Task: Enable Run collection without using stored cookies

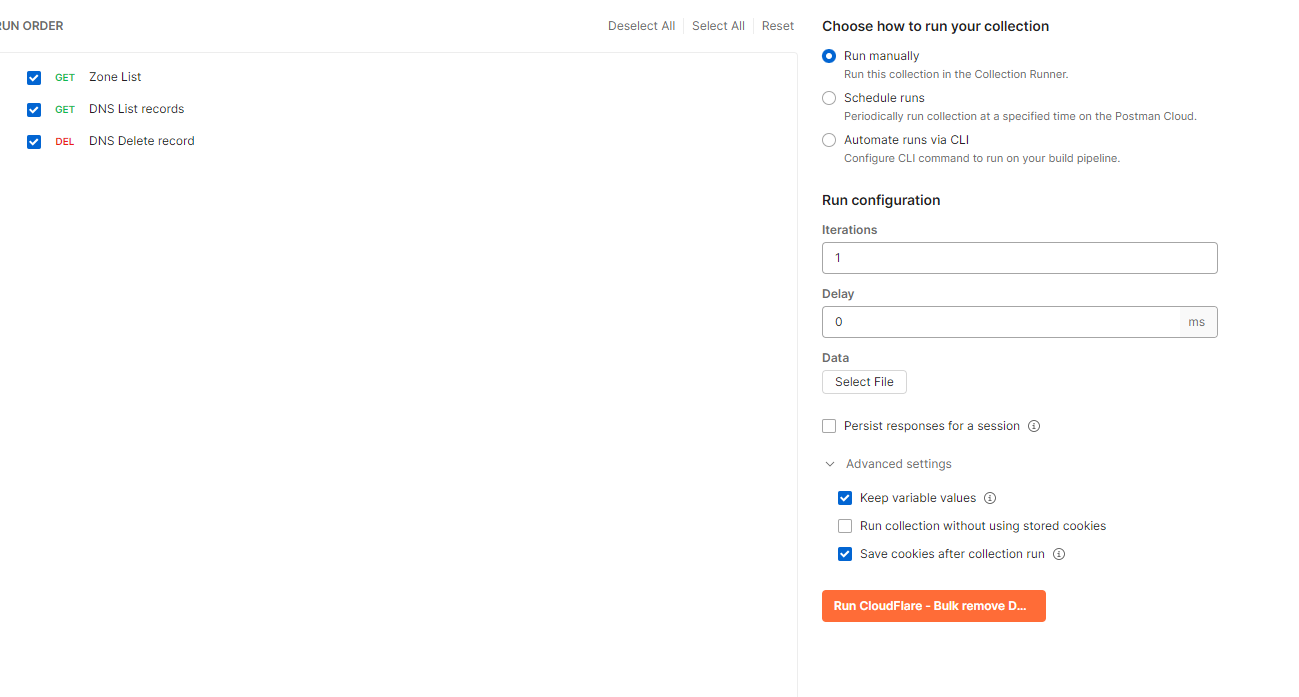Action: tap(845, 525)
